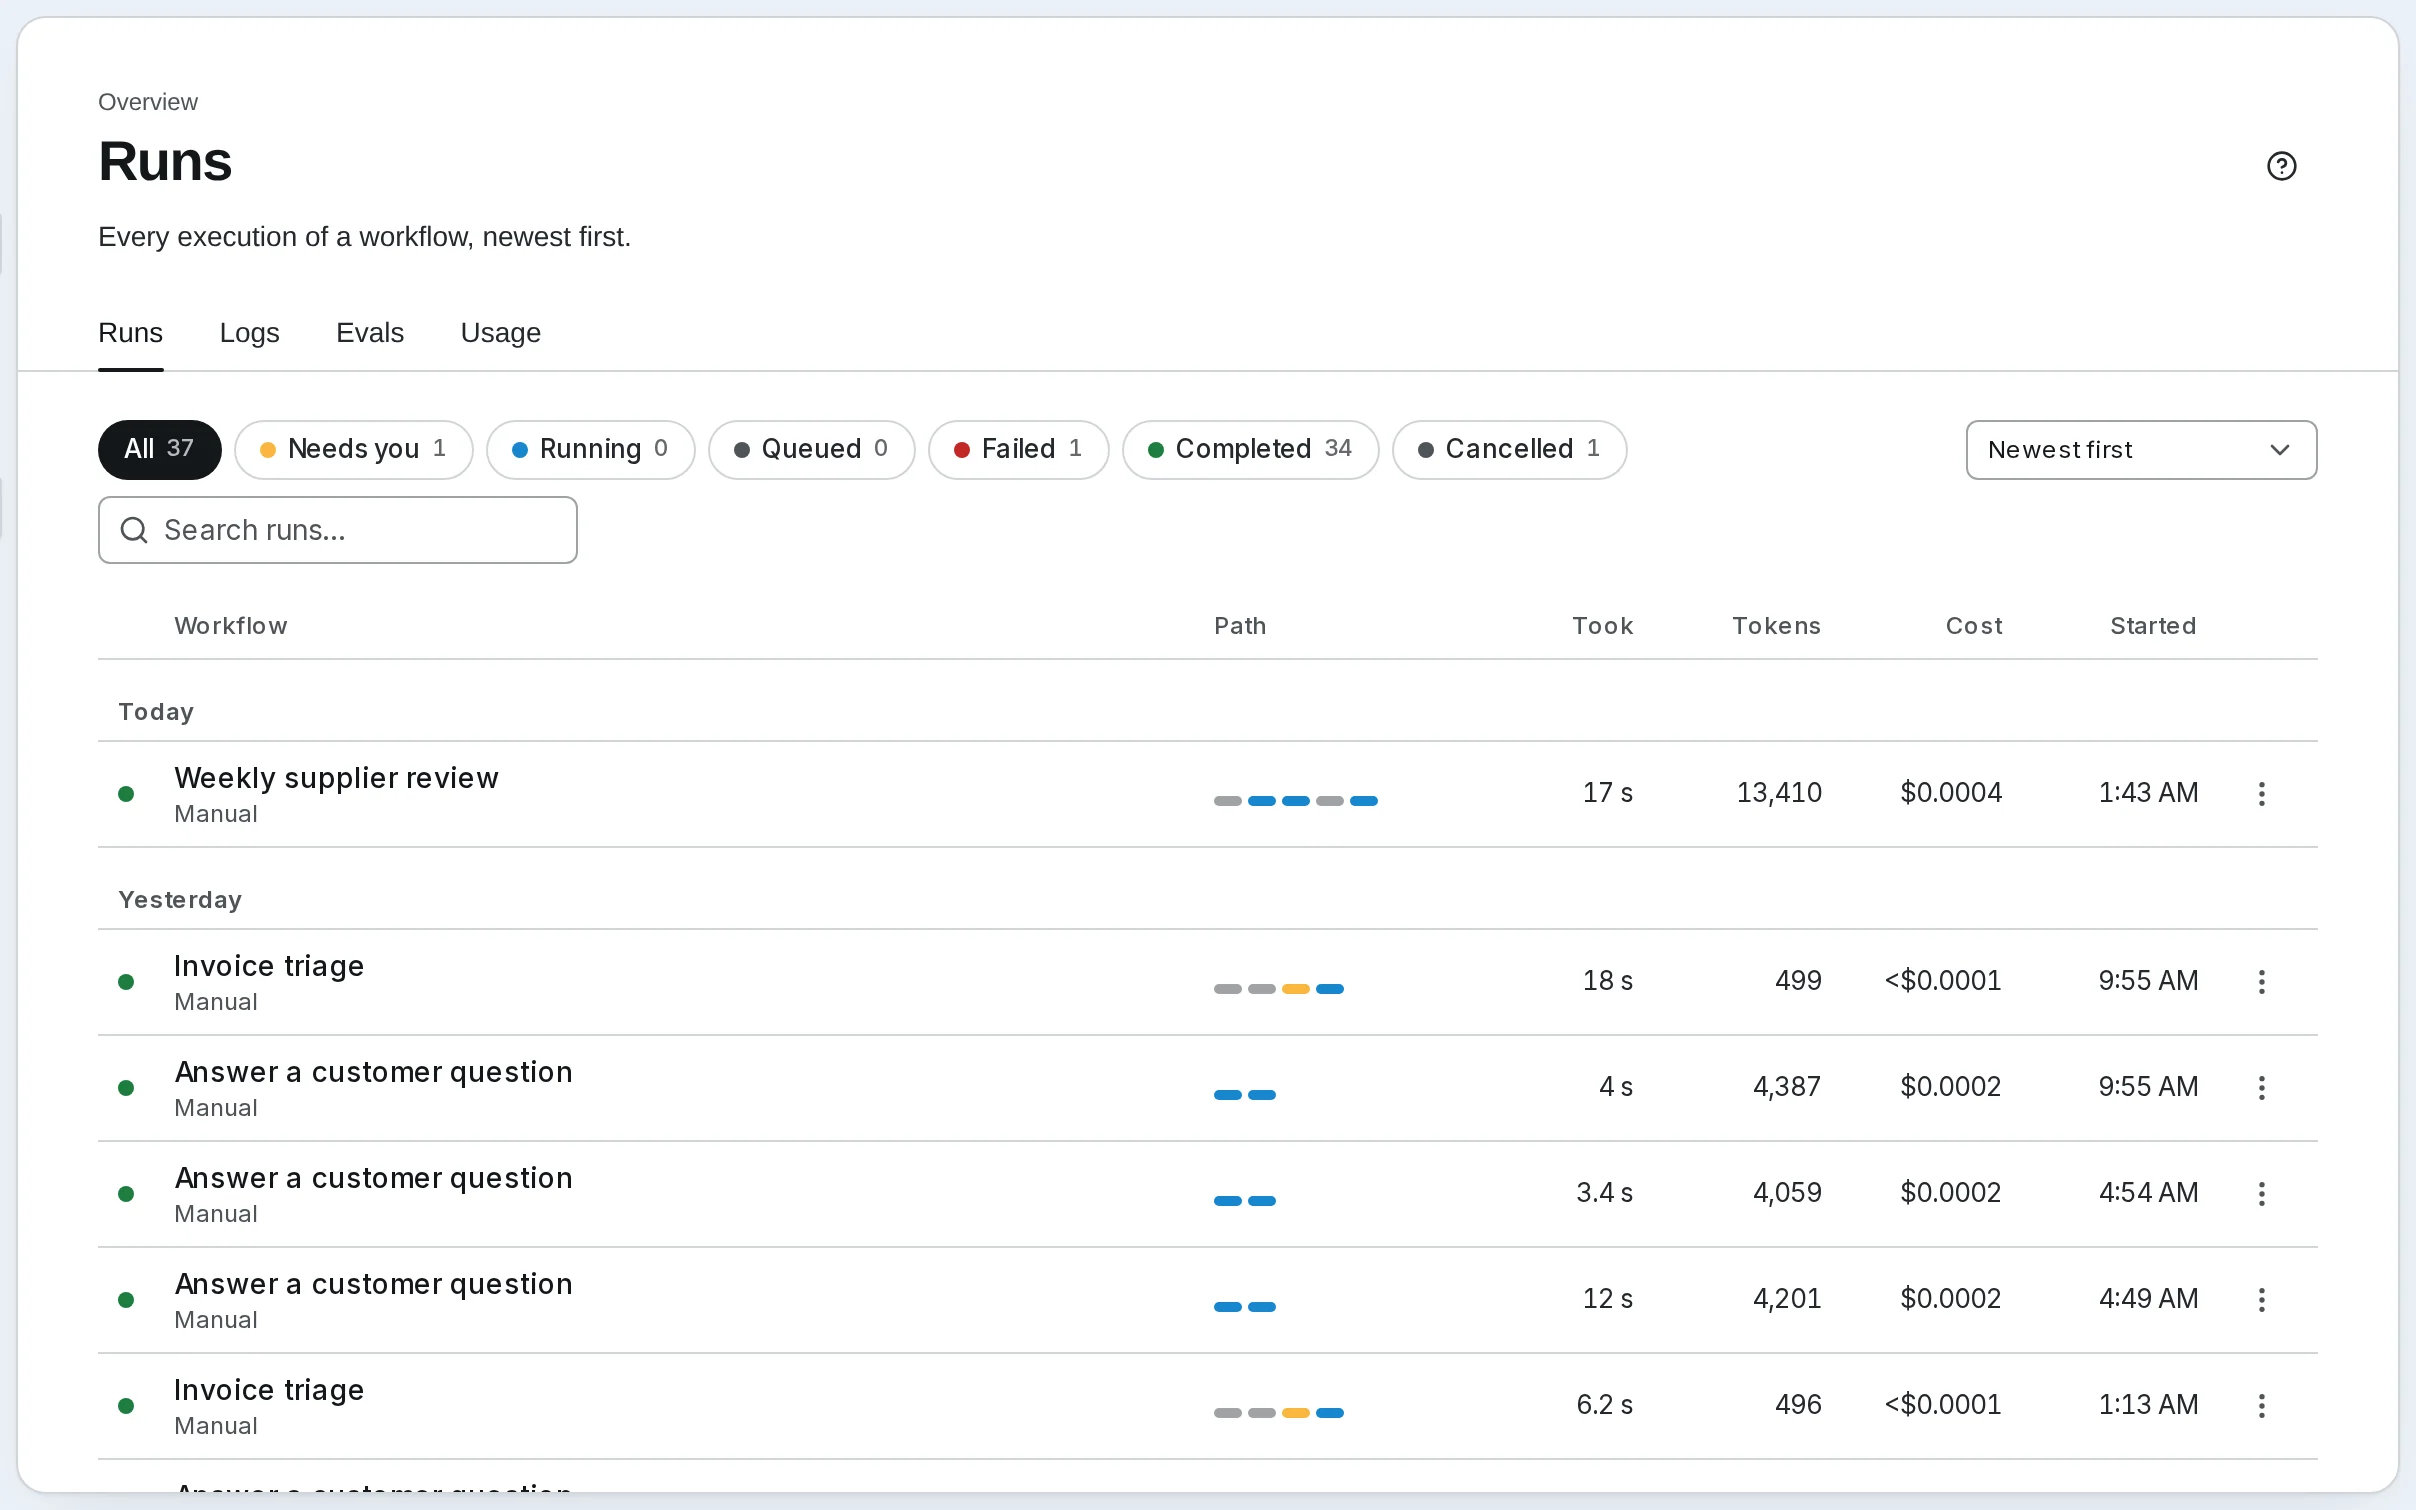Click the green status dot of Weekly supplier review
Screen dimensions: 2416x1510
pyautogui.click(x=126, y=794)
